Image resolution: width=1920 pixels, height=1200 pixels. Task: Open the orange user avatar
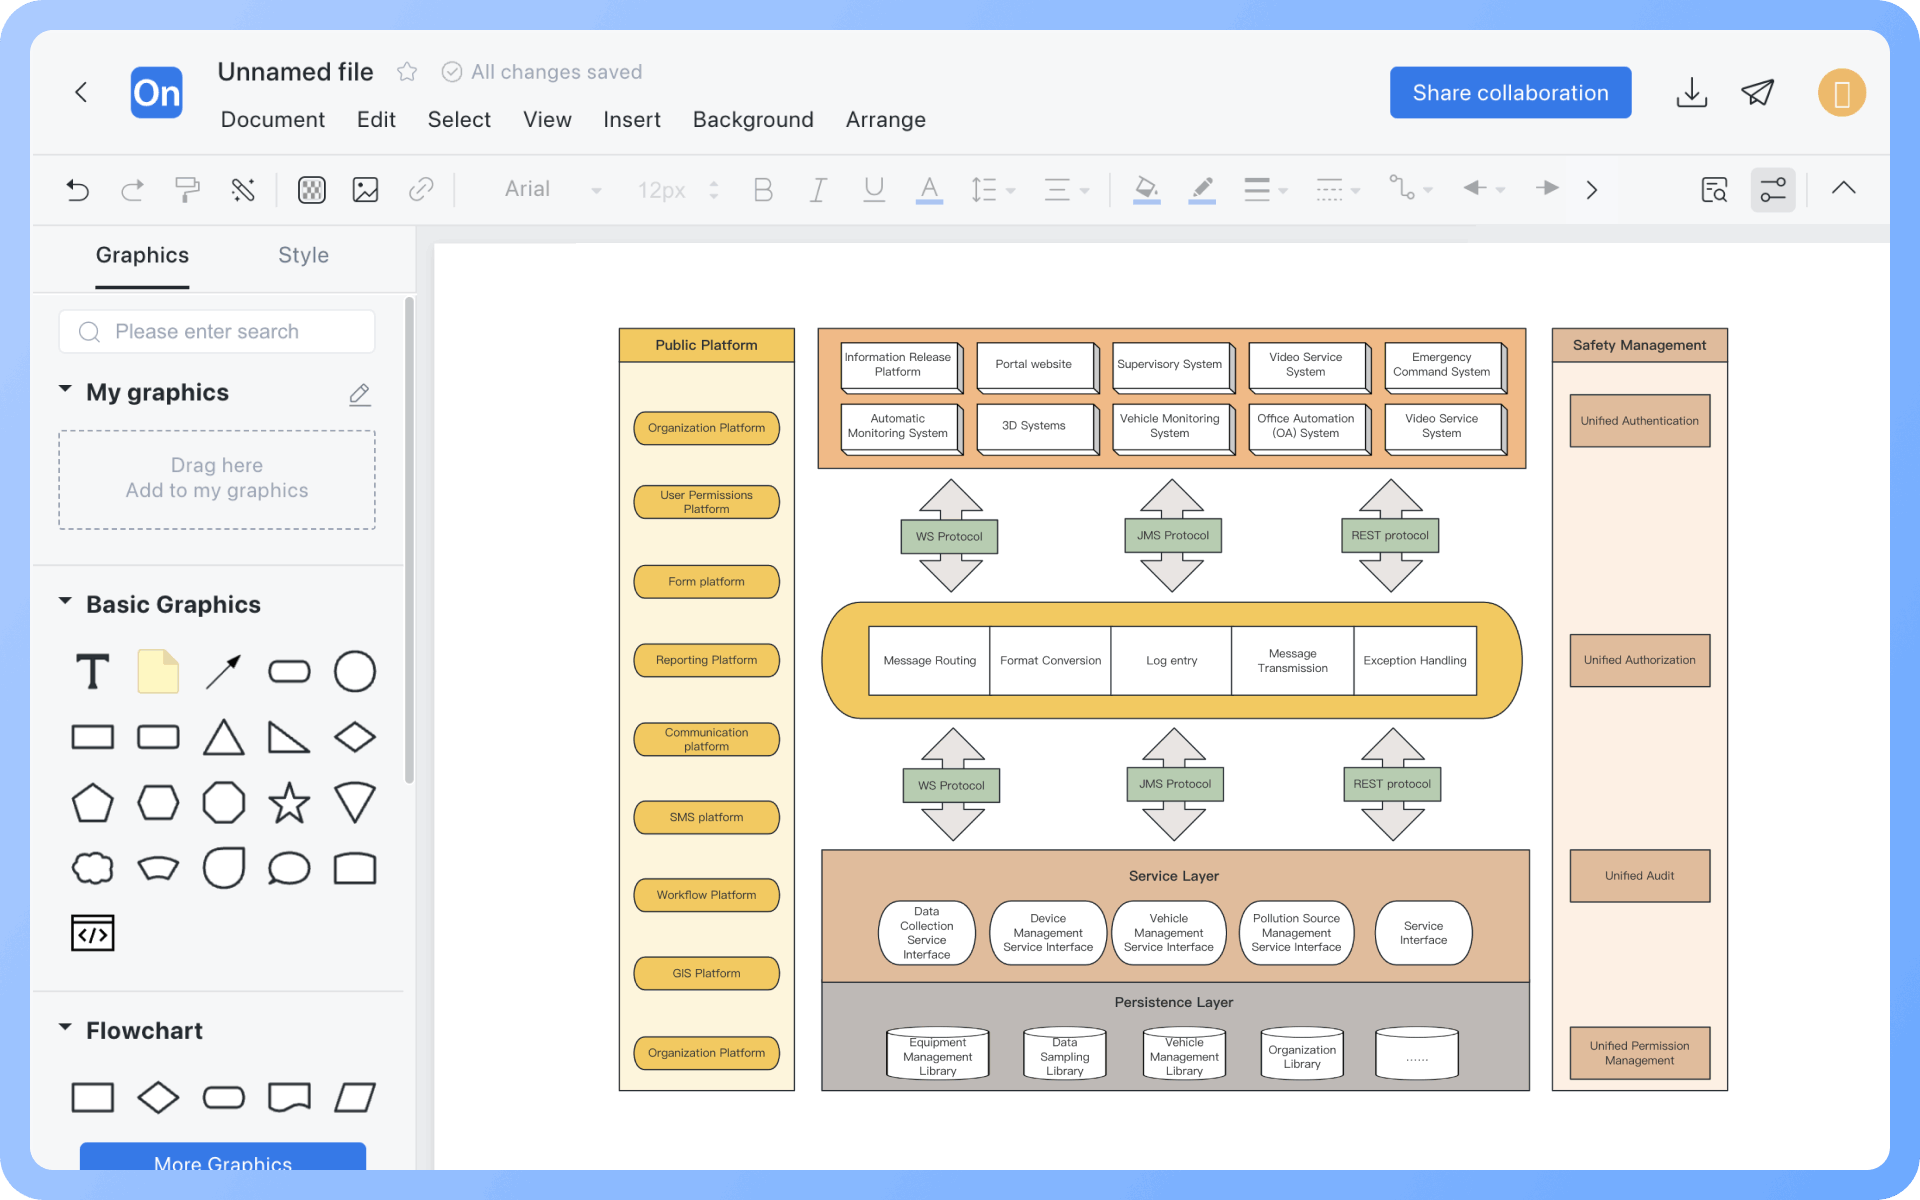pyautogui.click(x=1841, y=93)
